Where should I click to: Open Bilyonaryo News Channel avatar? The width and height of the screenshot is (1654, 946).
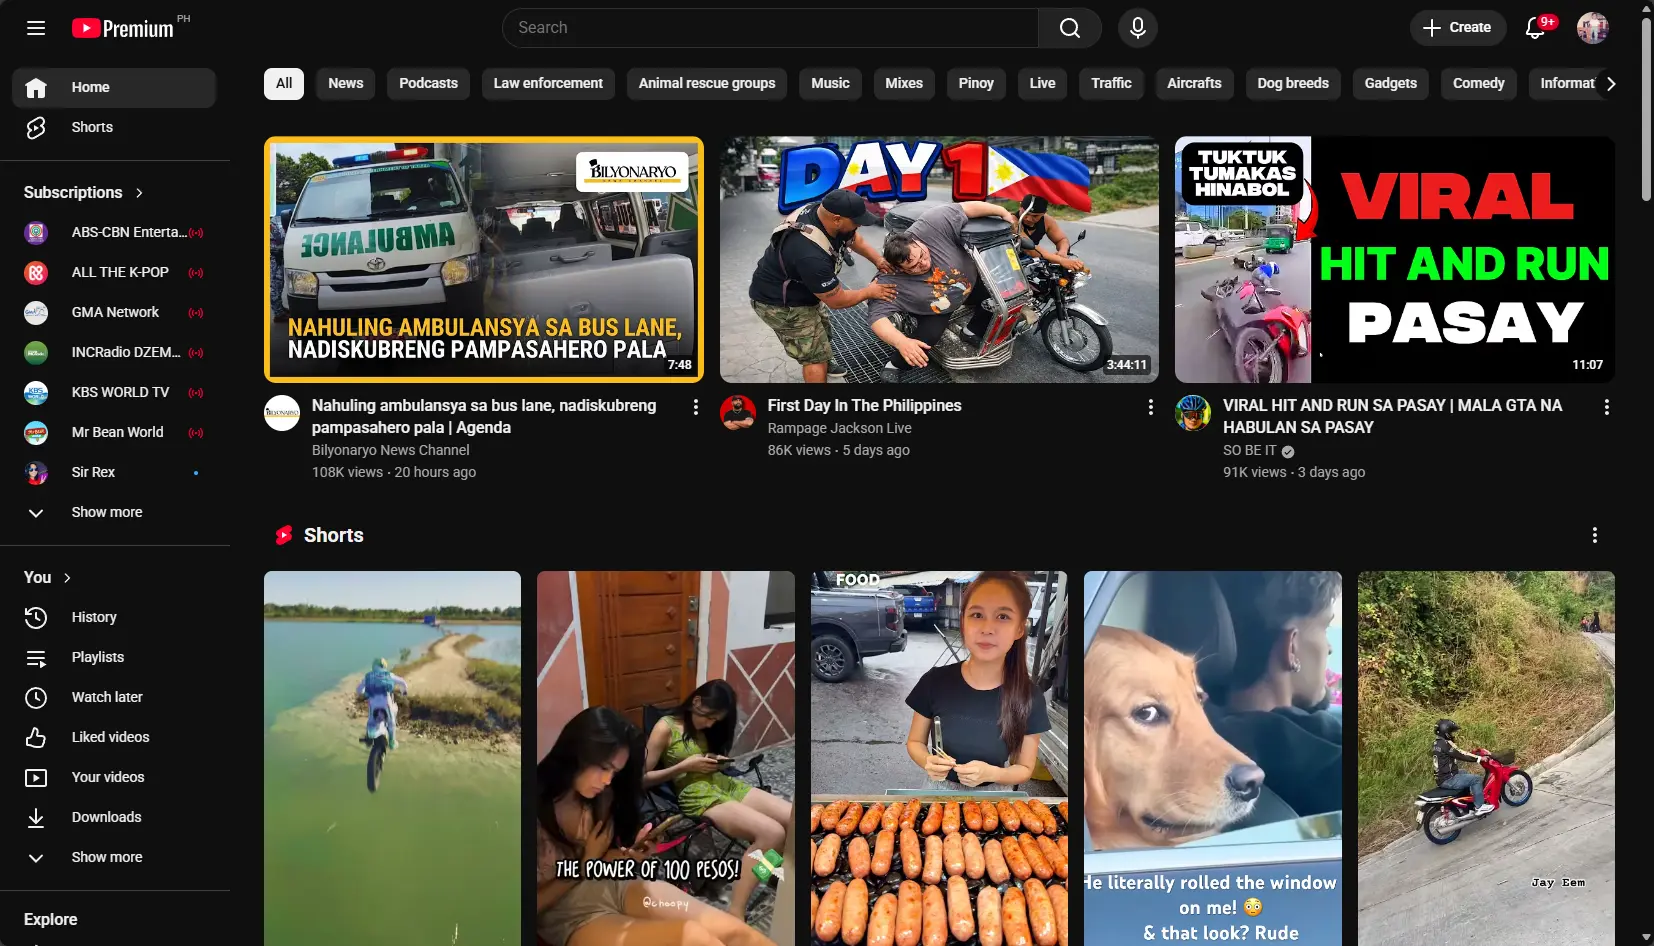point(282,413)
